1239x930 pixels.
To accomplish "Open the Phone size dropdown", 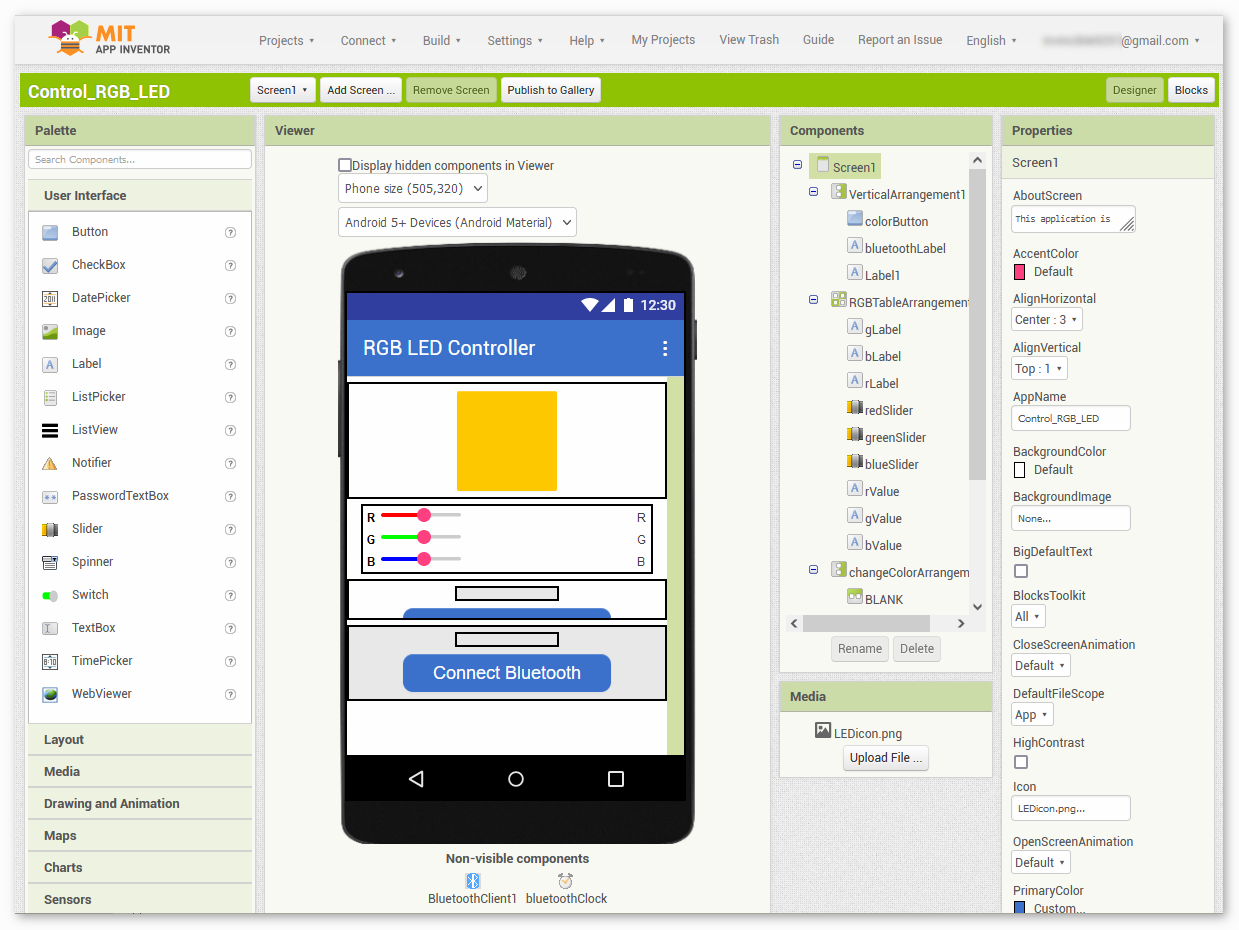I will pyautogui.click(x=413, y=188).
